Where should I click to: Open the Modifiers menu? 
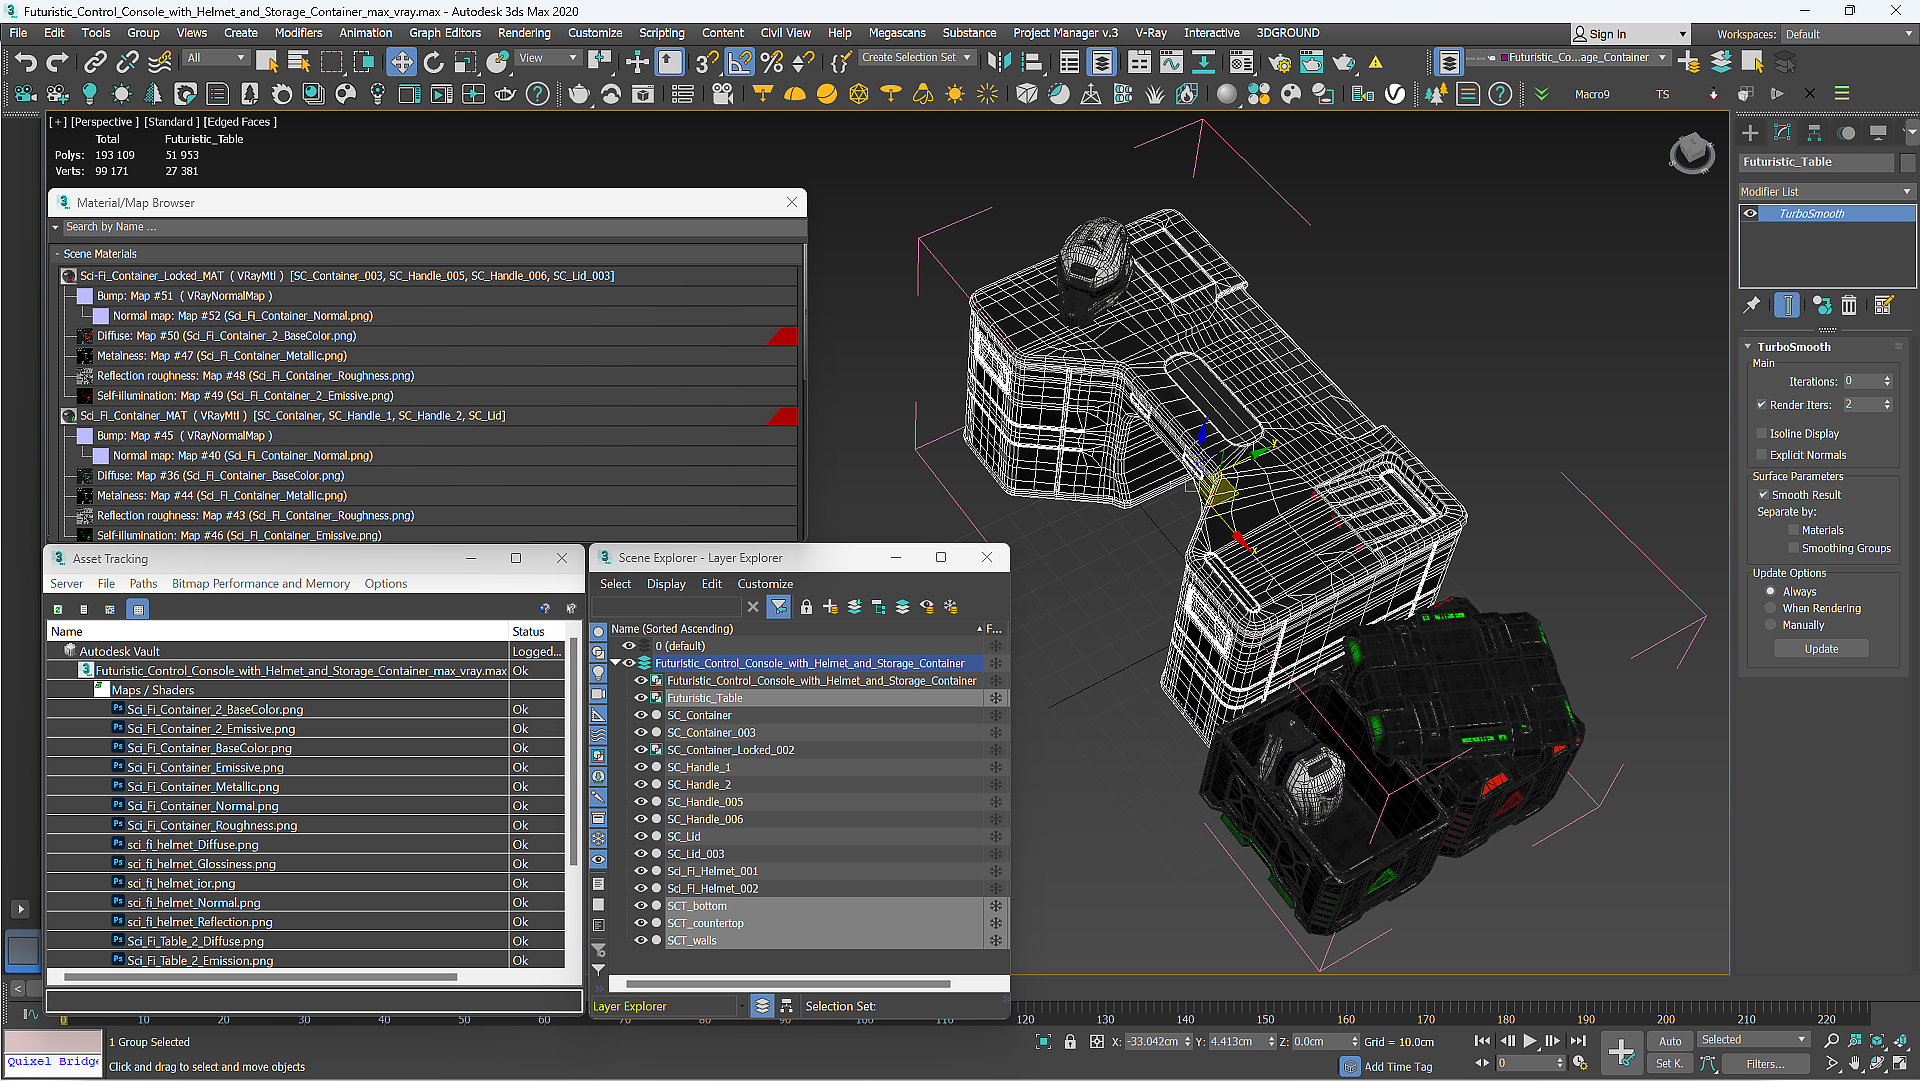click(x=298, y=33)
